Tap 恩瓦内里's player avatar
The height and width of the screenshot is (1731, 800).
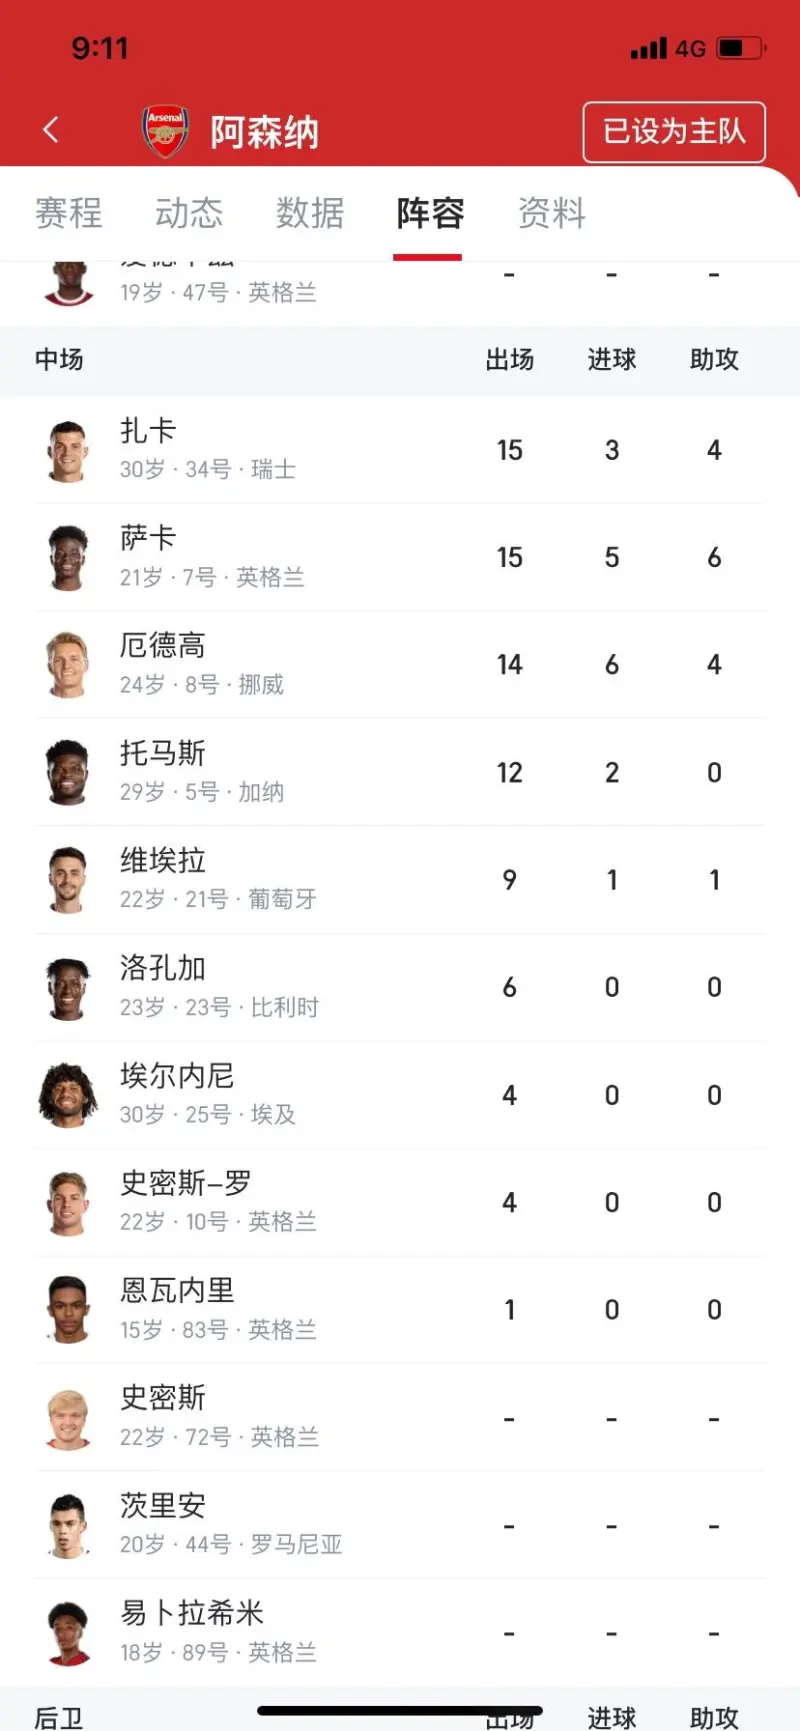click(x=67, y=1310)
